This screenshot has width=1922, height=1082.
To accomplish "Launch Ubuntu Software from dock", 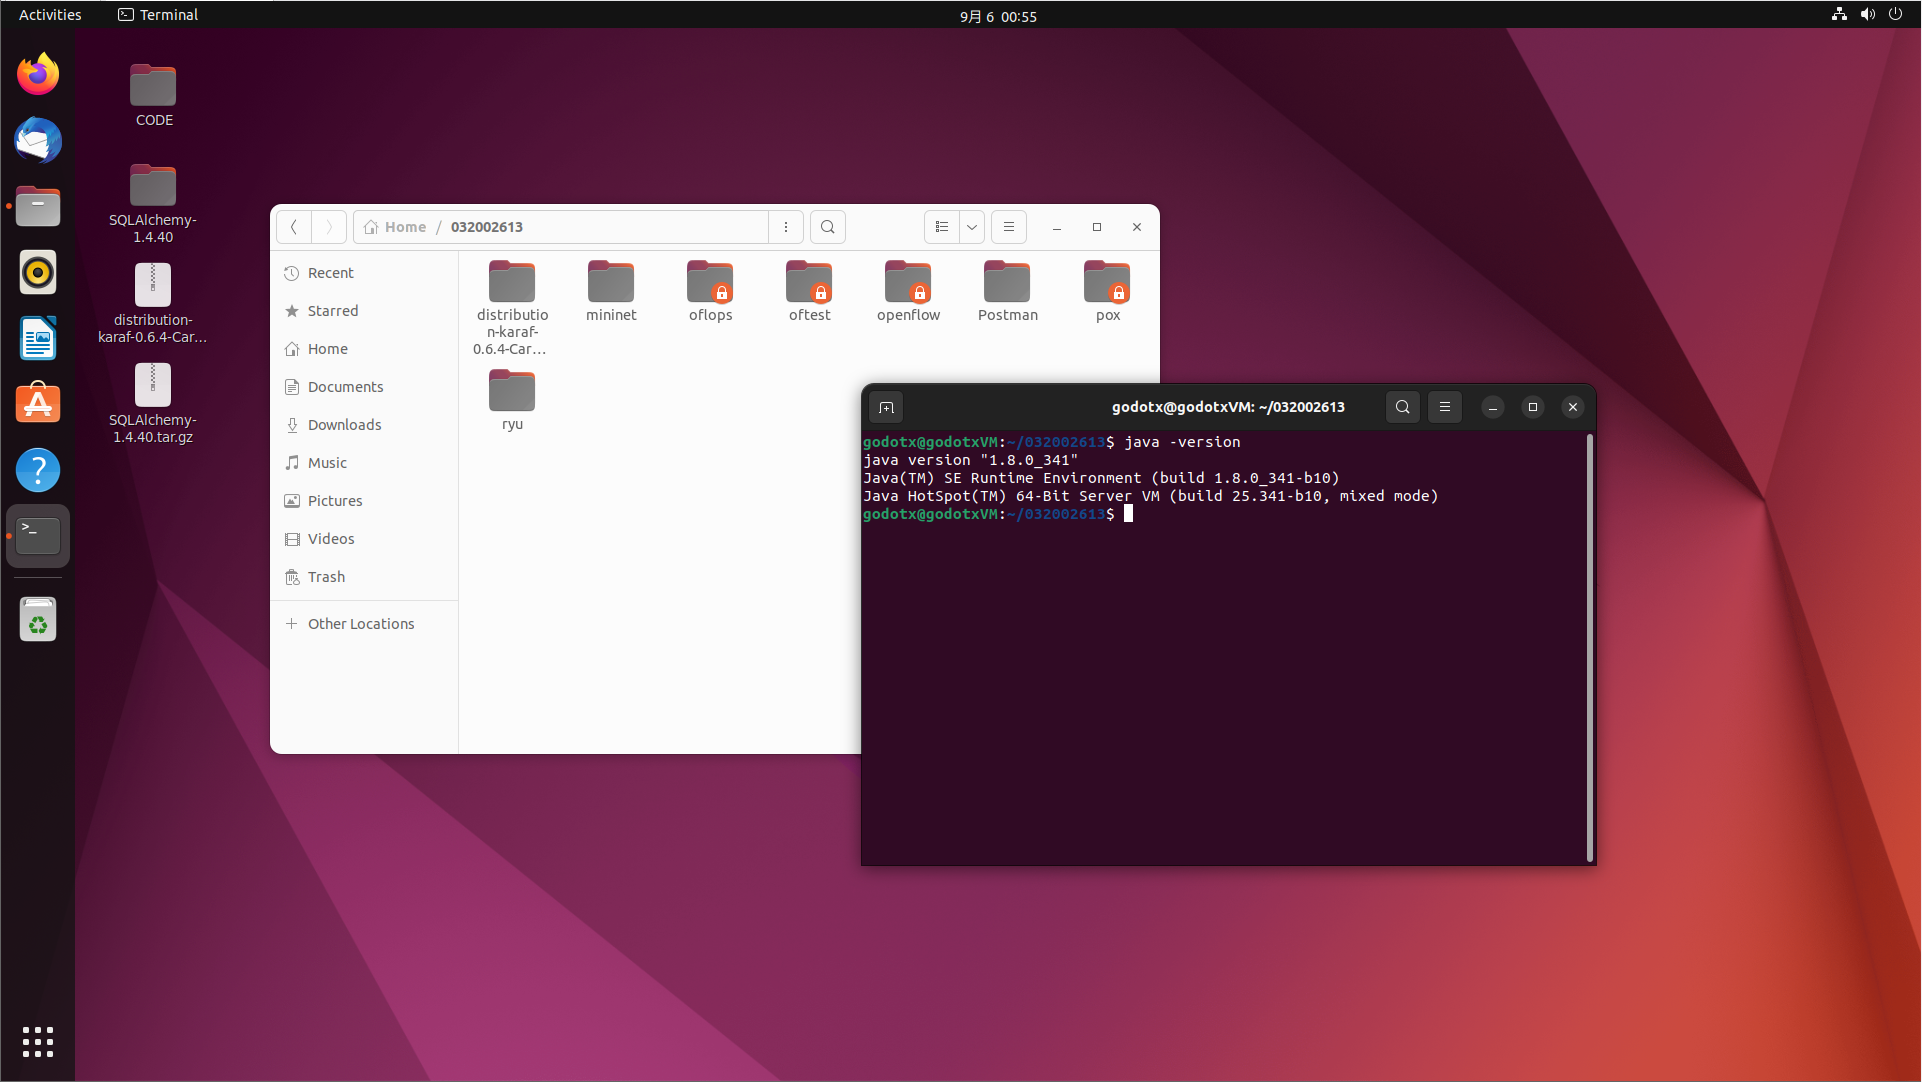I will click(x=38, y=404).
